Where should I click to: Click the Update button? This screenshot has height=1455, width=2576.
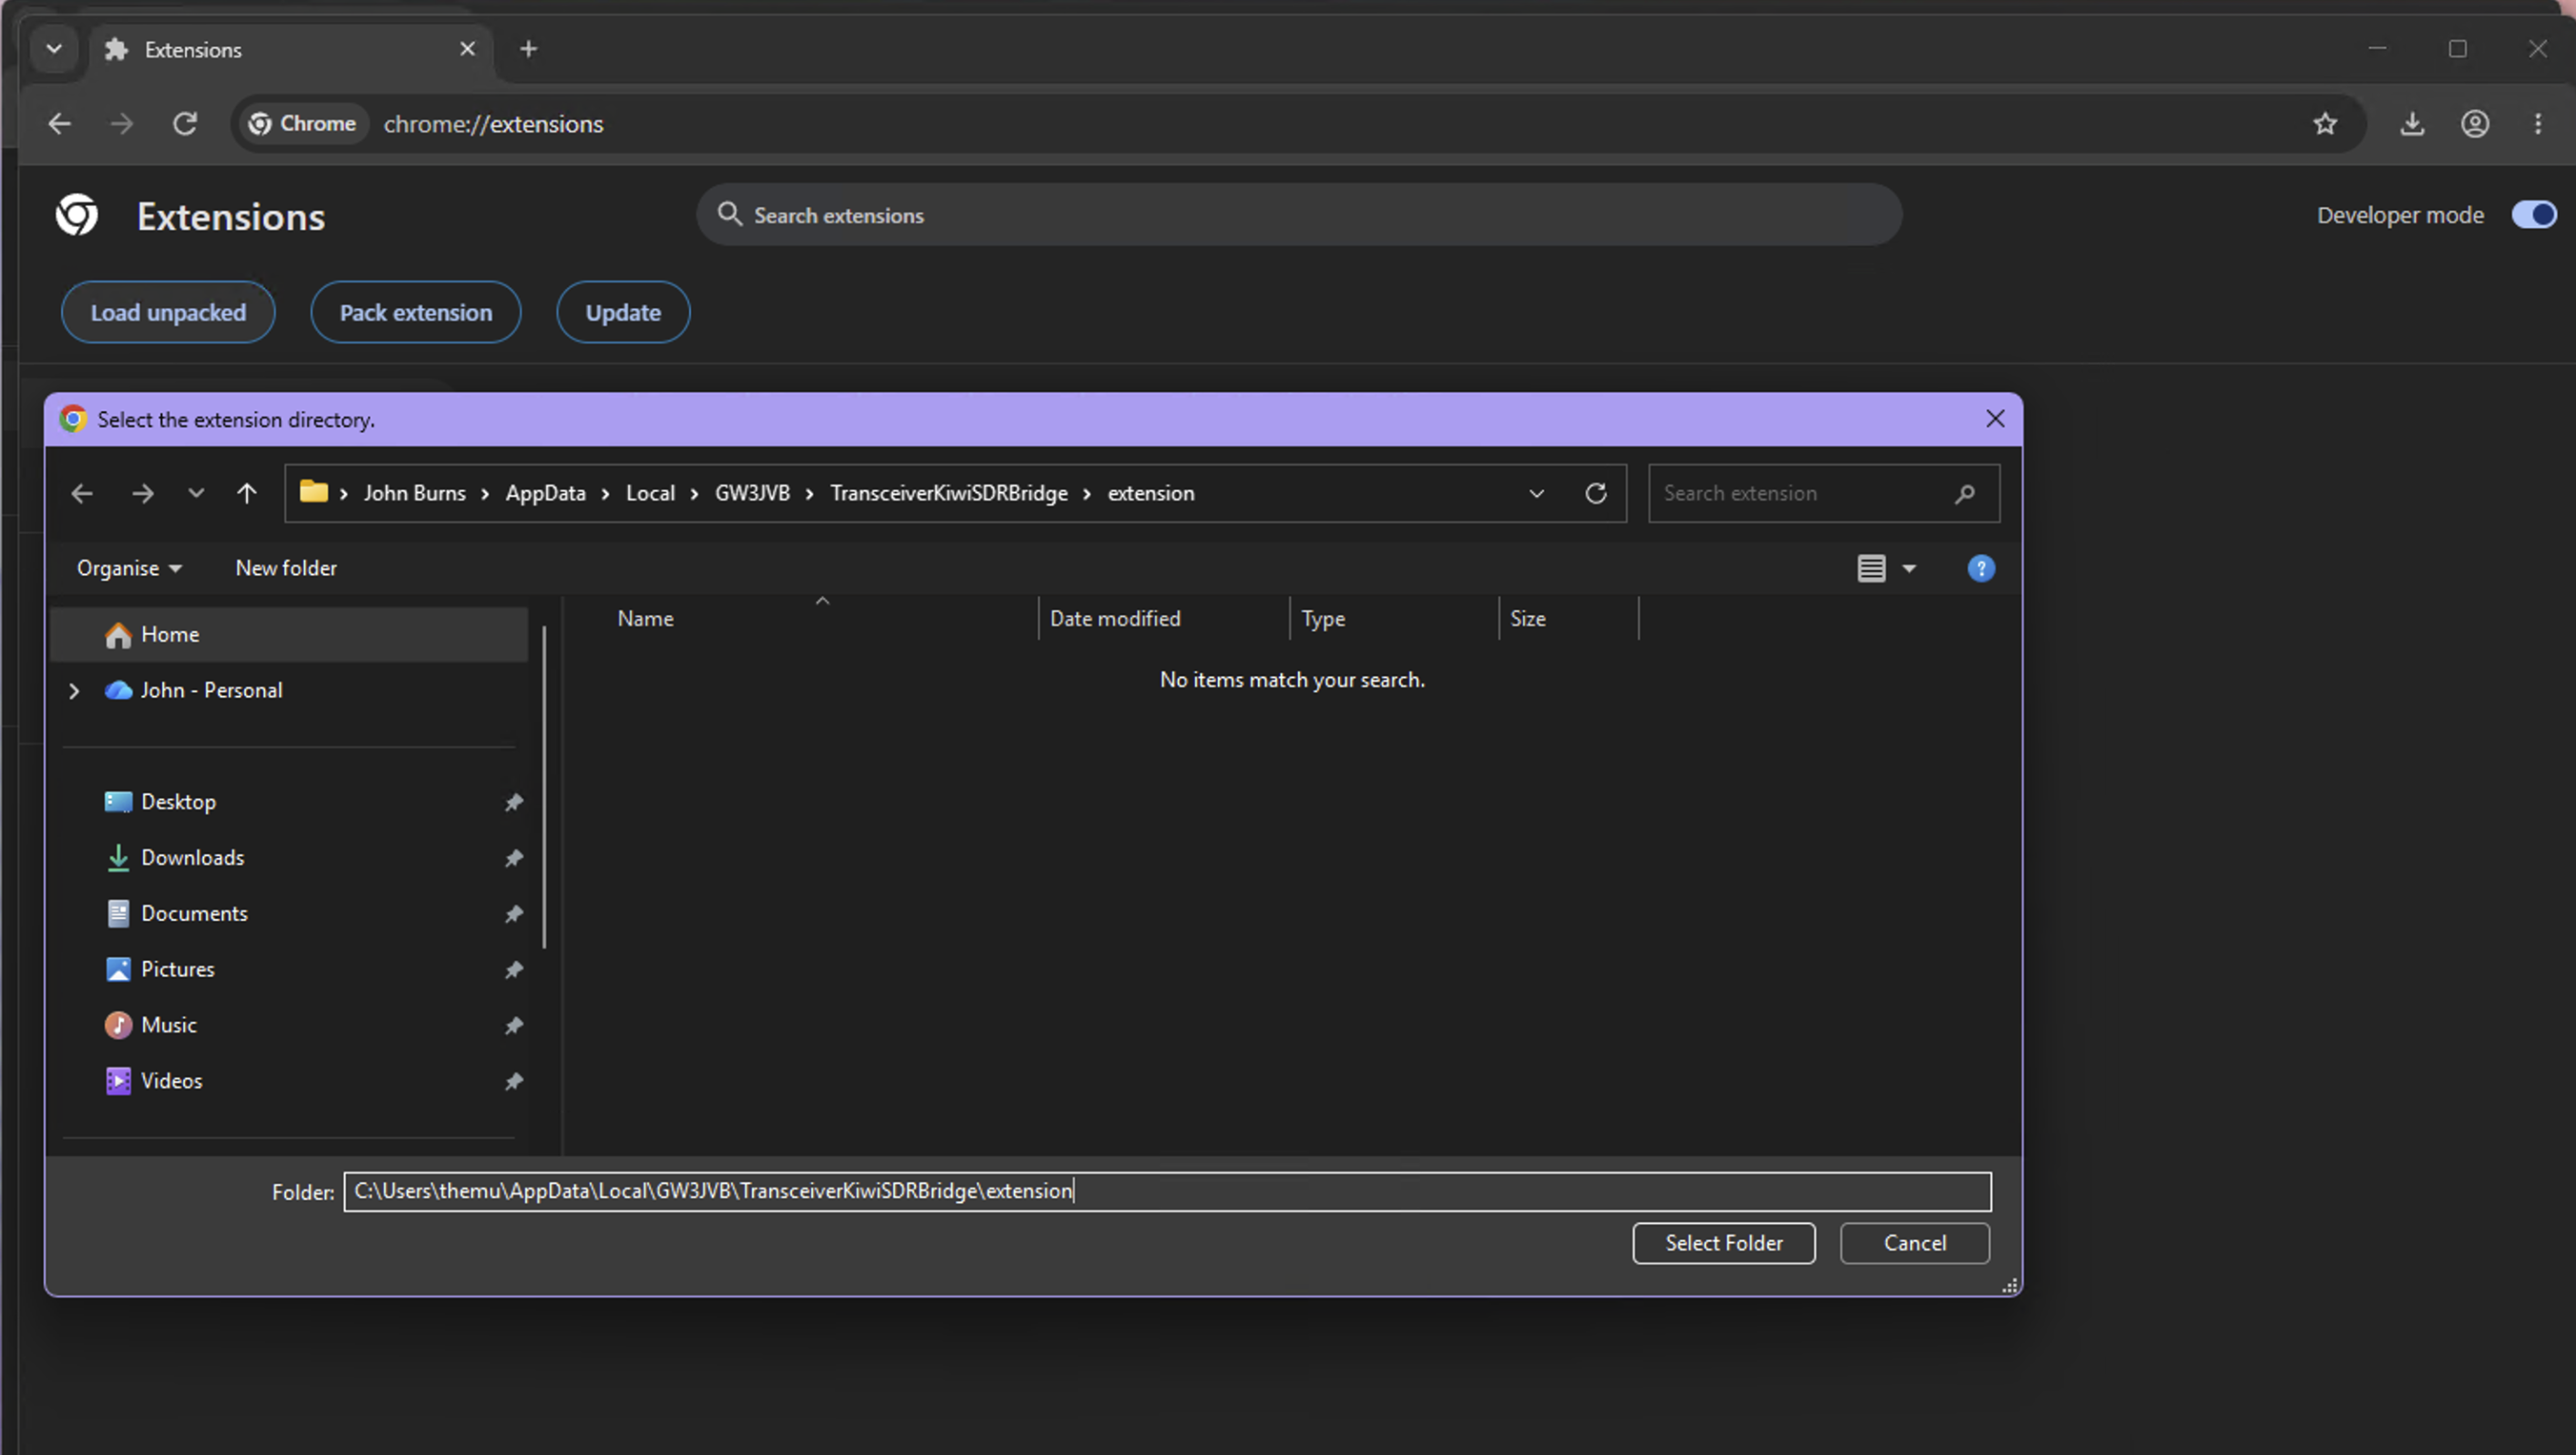623,312
